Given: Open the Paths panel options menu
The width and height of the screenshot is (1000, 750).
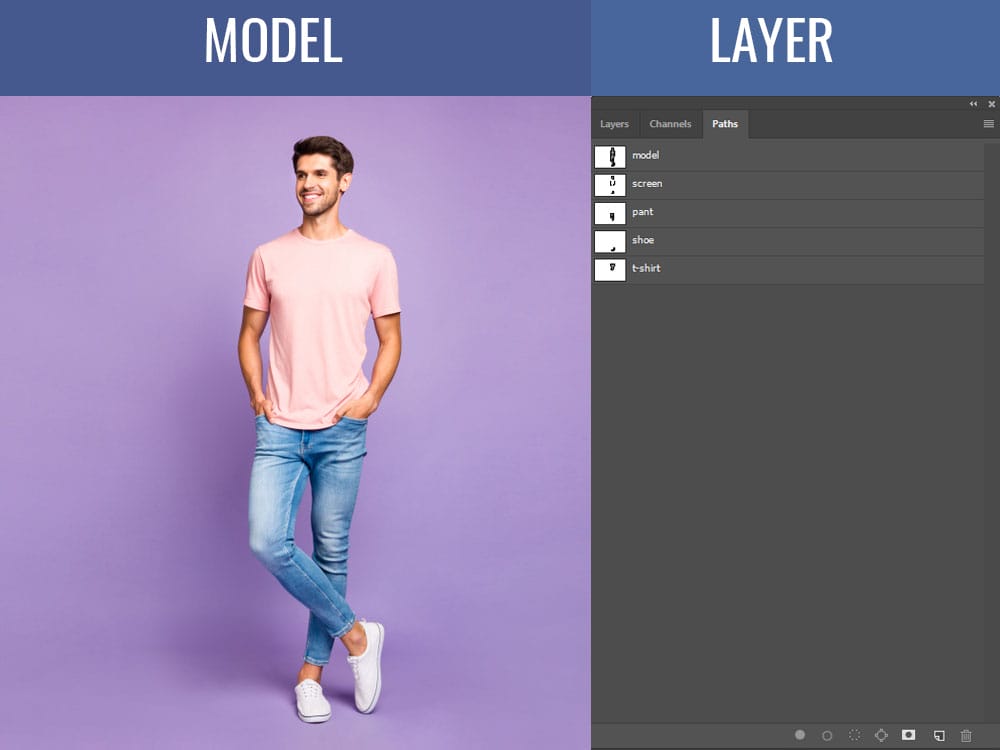Looking at the screenshot, I should (x=989, y=124).
